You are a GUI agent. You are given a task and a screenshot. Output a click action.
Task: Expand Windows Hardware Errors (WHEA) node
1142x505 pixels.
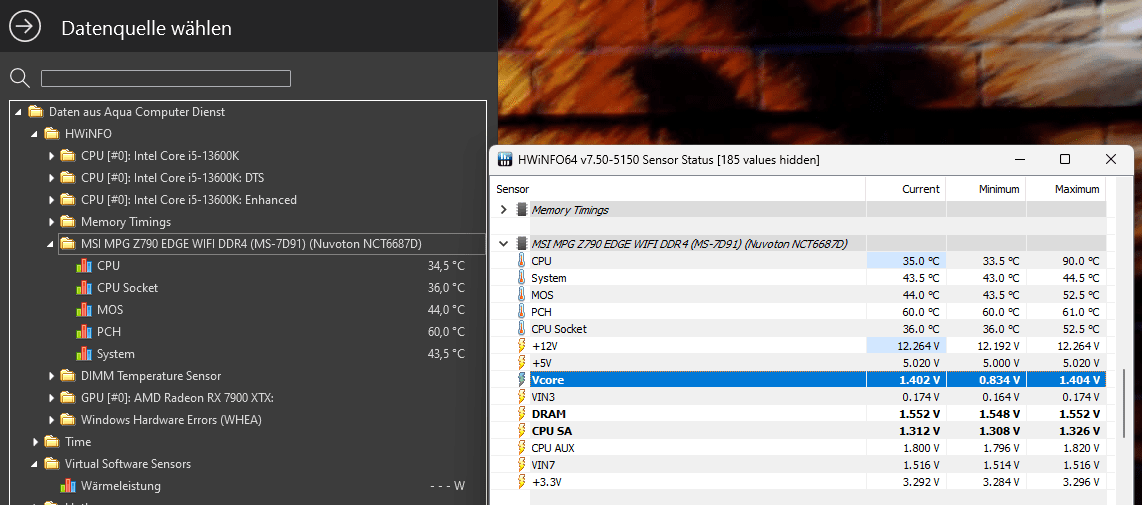52,420
